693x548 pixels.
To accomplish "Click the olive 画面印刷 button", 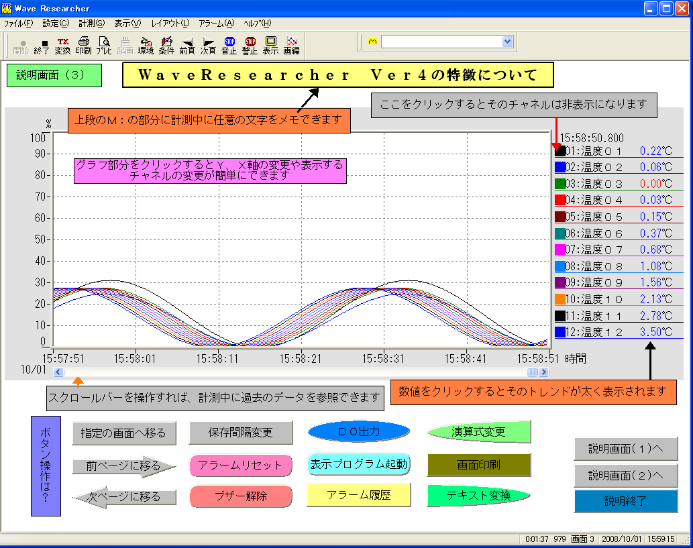I will (x=479, y=465).
